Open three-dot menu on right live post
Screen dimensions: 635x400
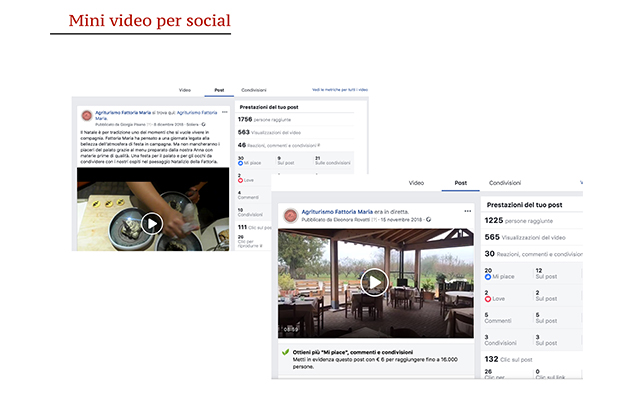click(467, 211)
